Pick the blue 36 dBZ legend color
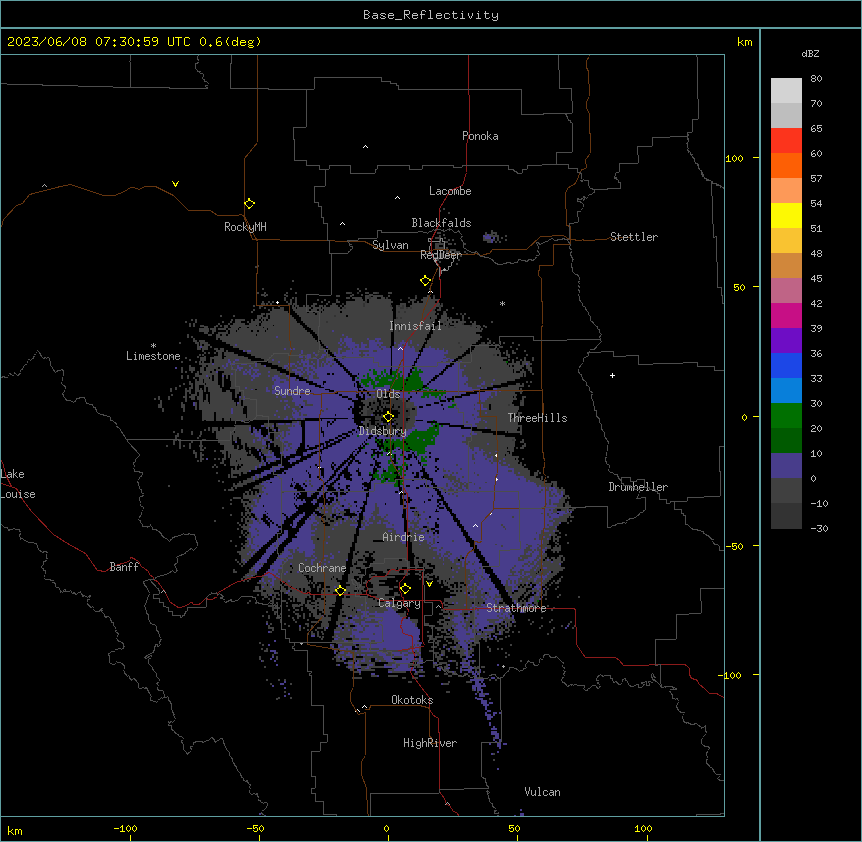The height and width of the screenshot is (842, 862). pyautogui.click(x=786, y=365)
